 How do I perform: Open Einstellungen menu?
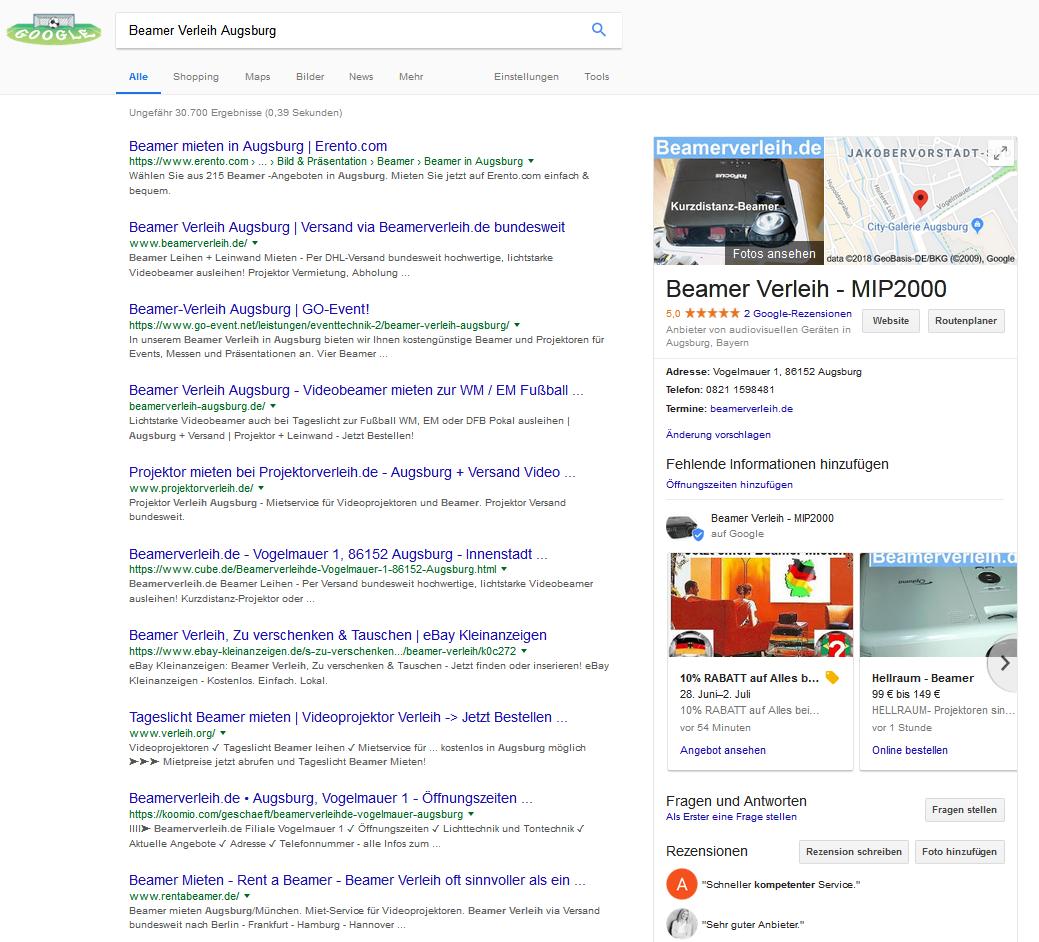[526, 77]
